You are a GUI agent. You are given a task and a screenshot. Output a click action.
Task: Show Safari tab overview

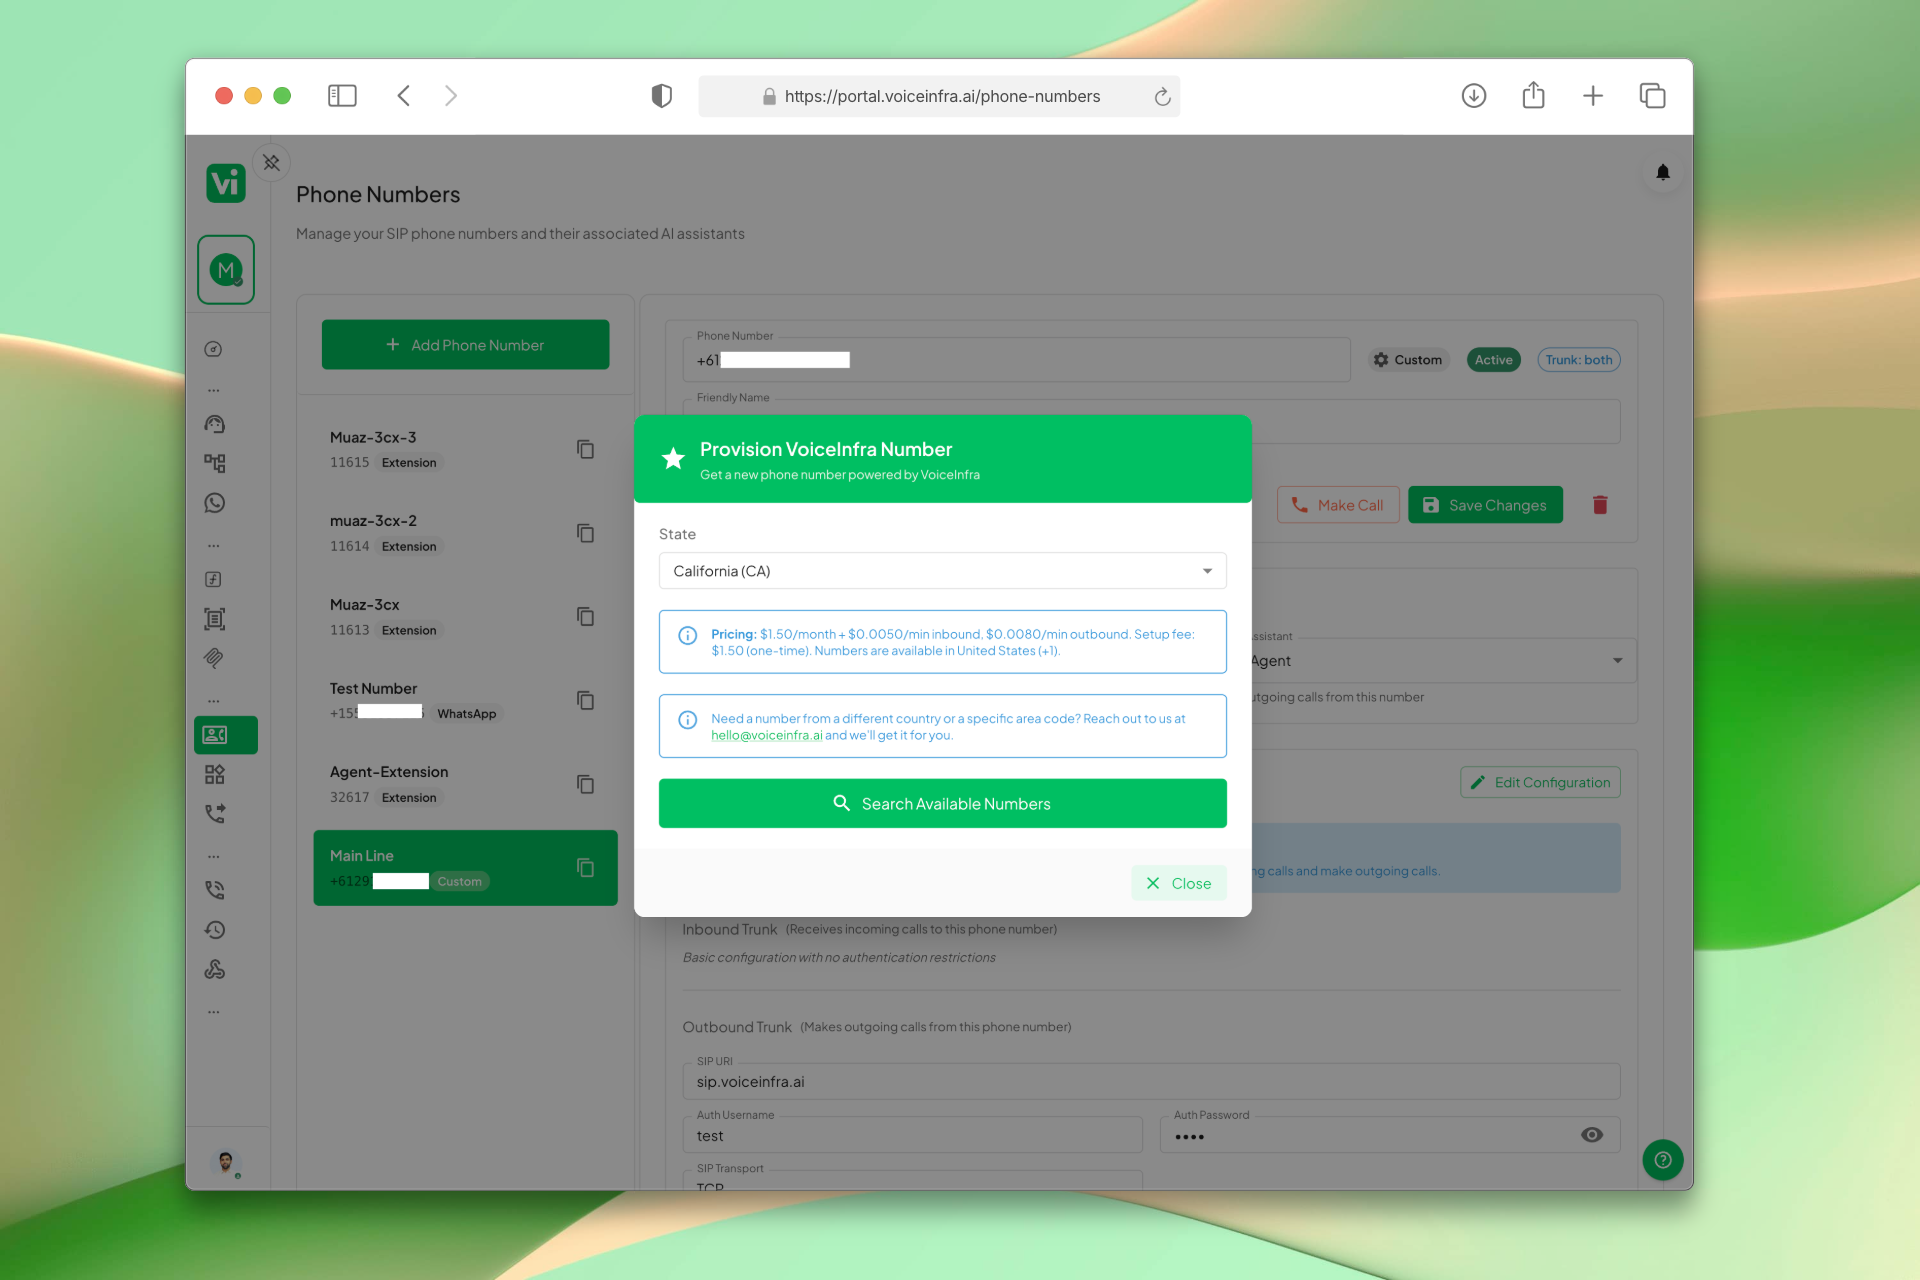point(1652,96)
